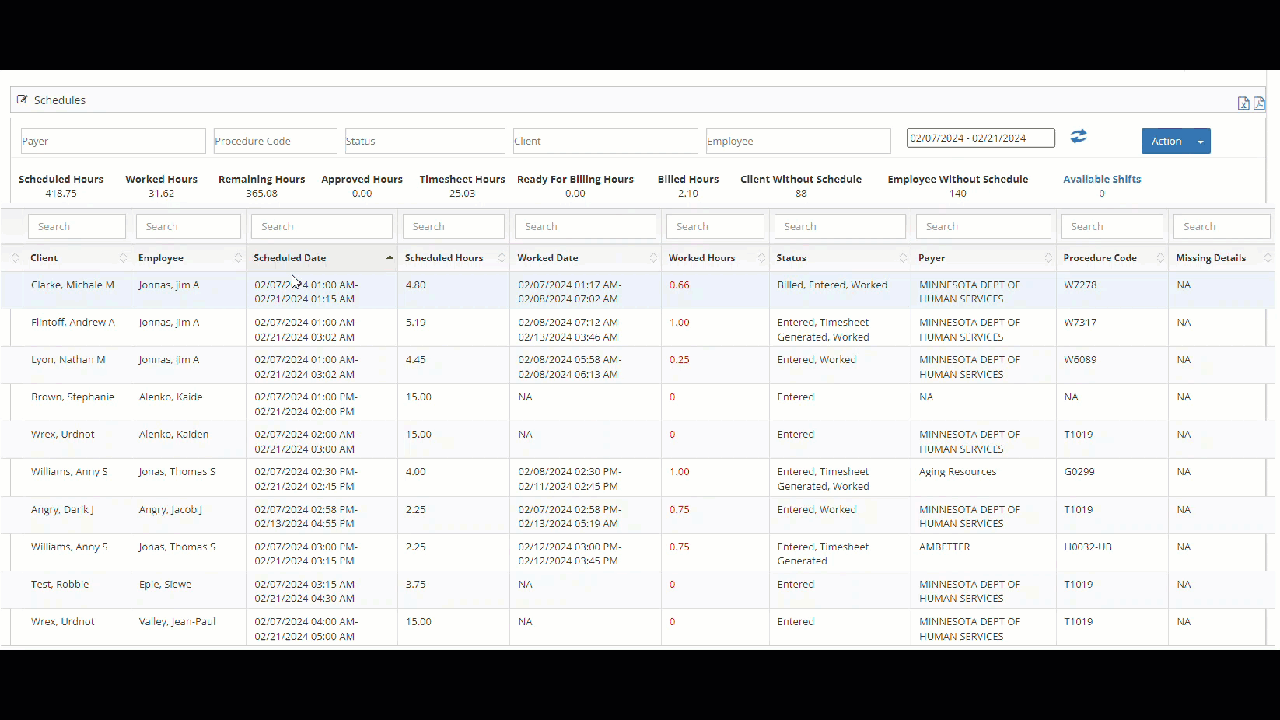Screen dimensions: 1280x720
Task: Click the Search box above Employee column
Action: (188, 227)
